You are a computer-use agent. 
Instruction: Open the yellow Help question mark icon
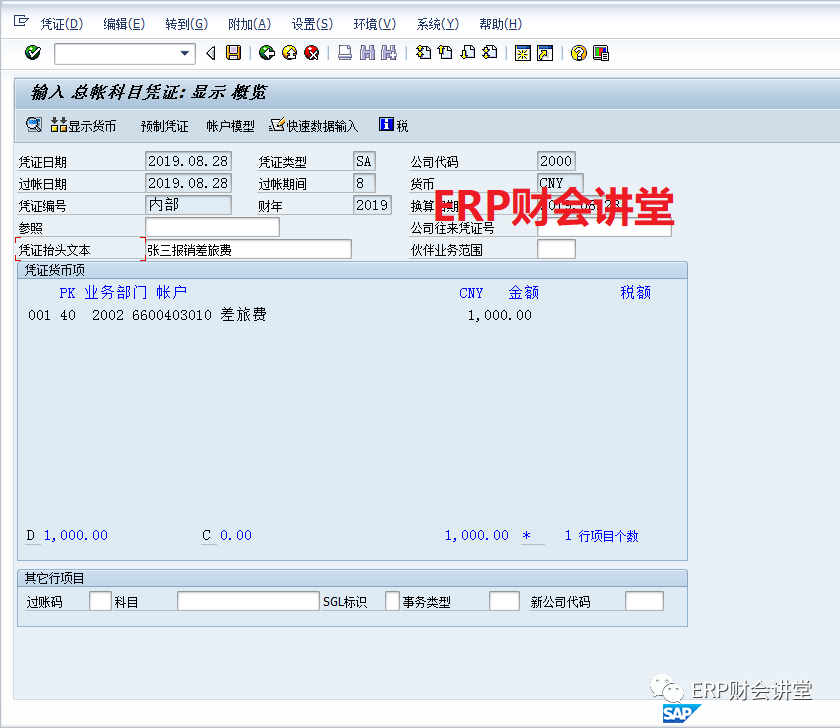(x=578, y=53)
